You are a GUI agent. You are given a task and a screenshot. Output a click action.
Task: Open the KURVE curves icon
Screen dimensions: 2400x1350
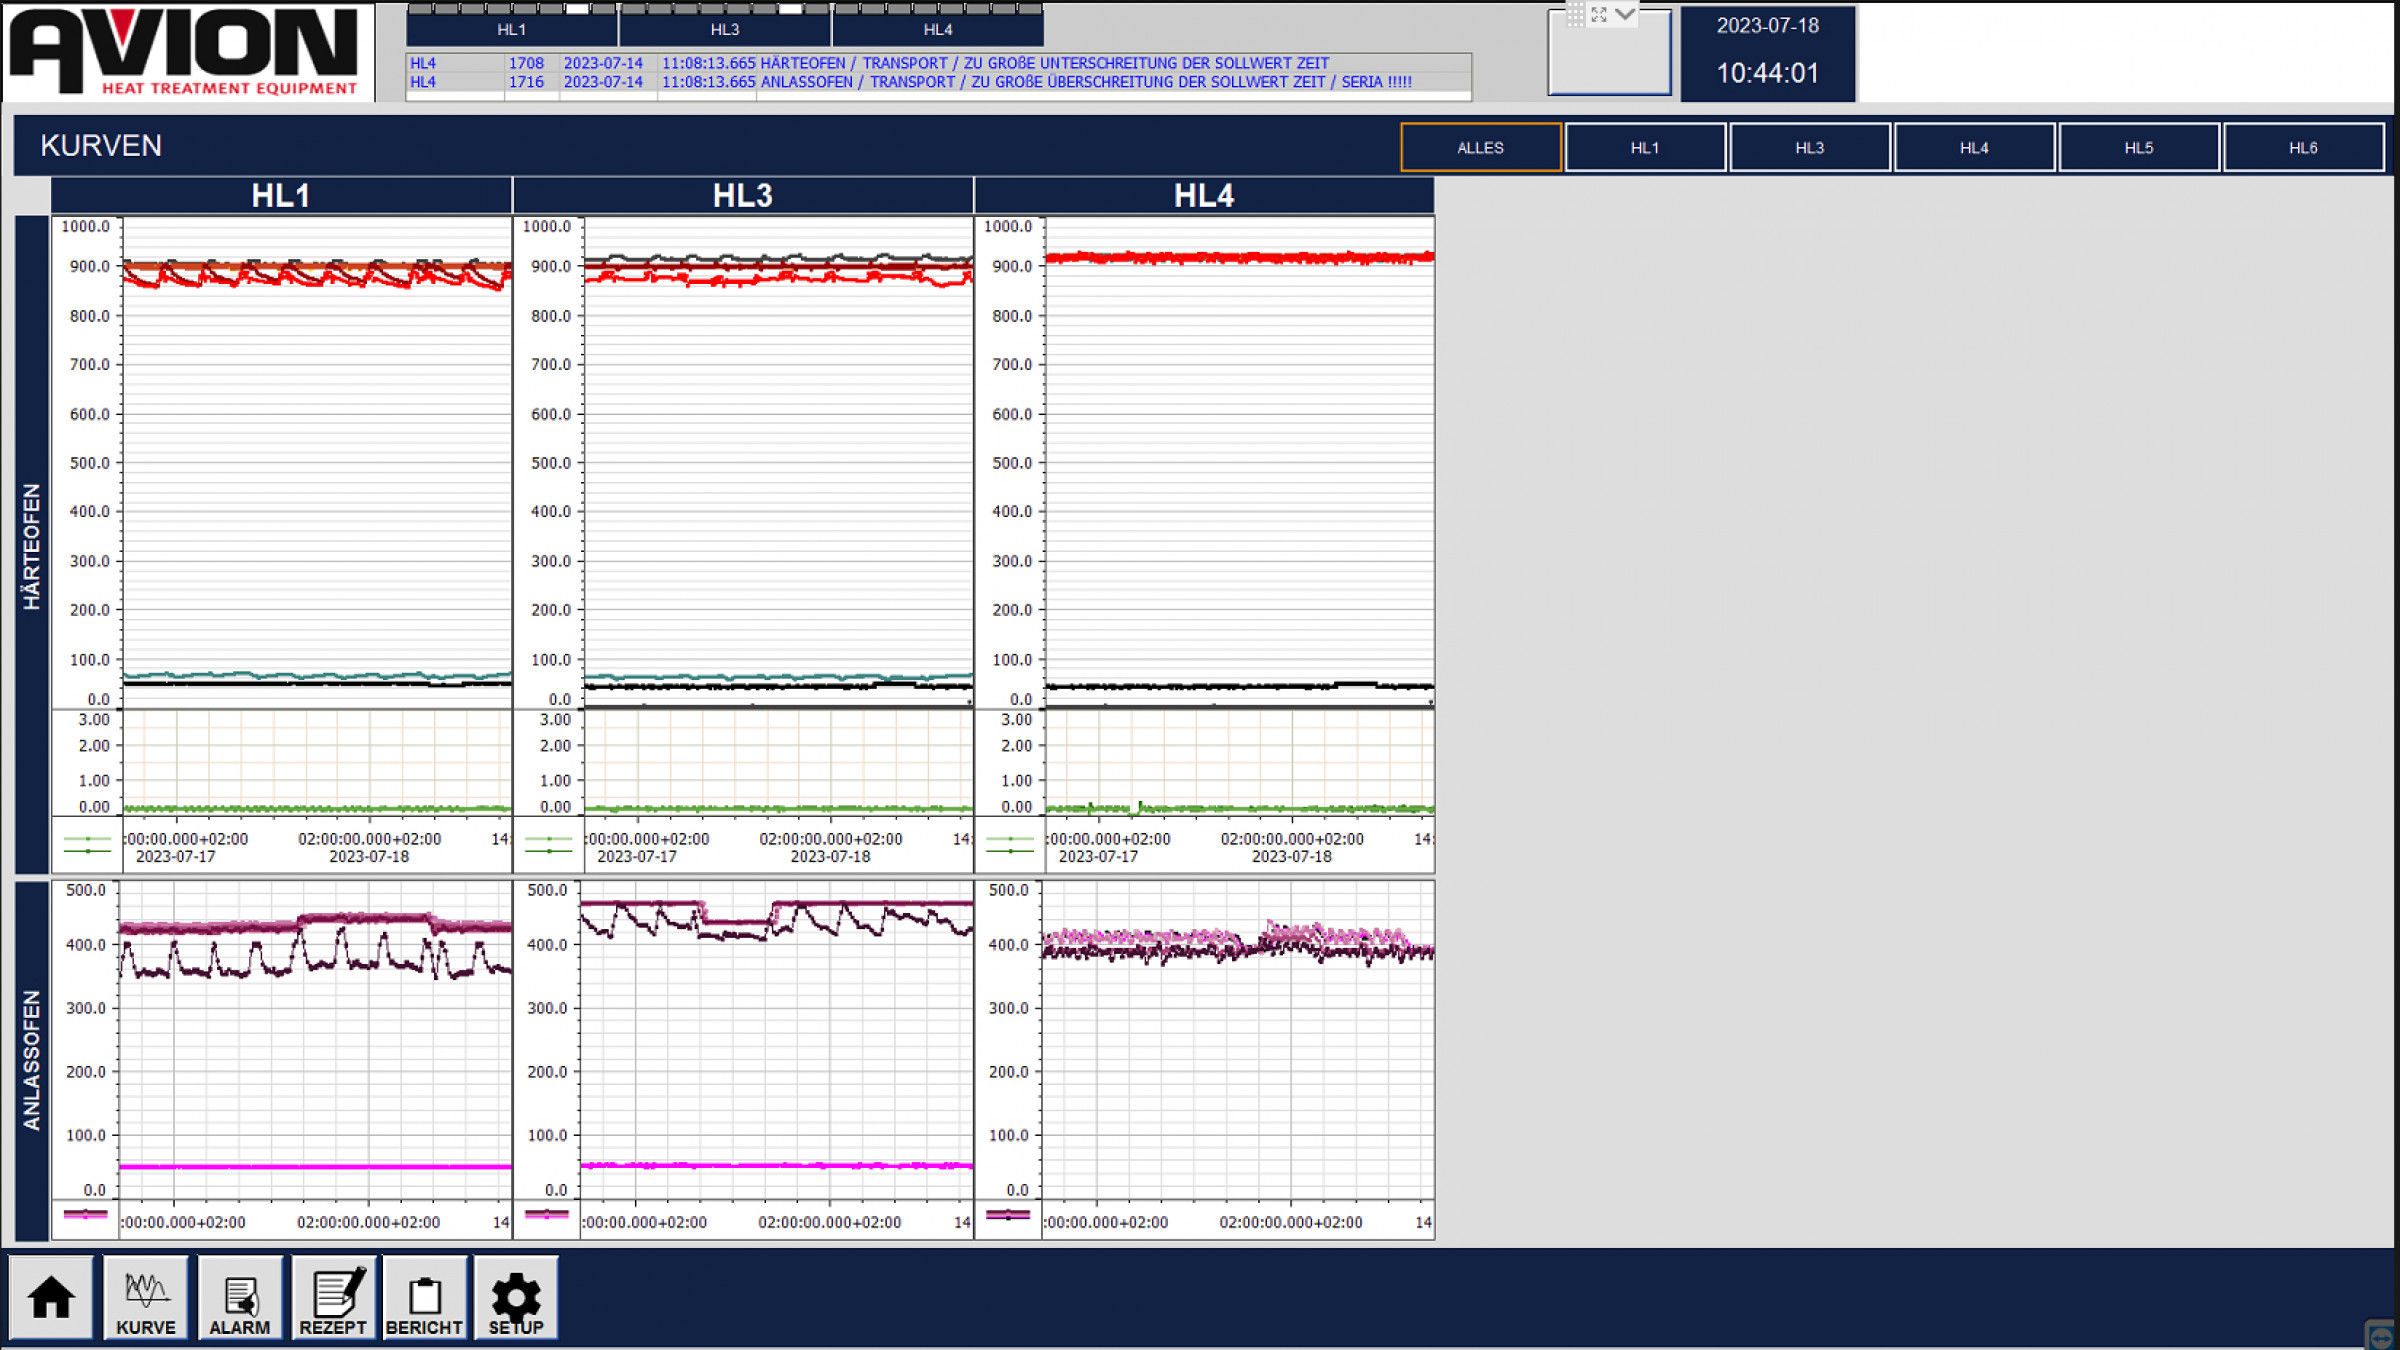point(146,1298)
